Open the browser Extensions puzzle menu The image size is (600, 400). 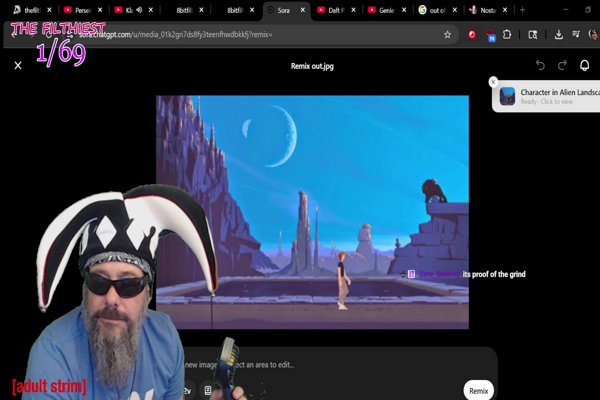(x=507, y=34)
